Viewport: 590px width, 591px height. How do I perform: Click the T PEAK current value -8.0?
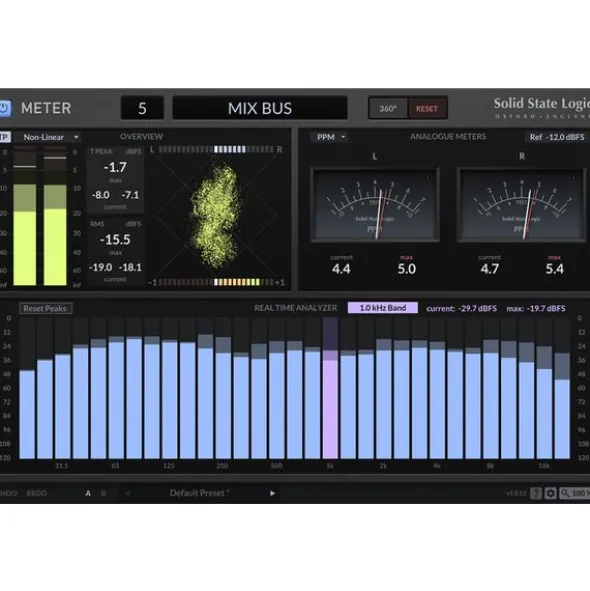click(101, 195)
